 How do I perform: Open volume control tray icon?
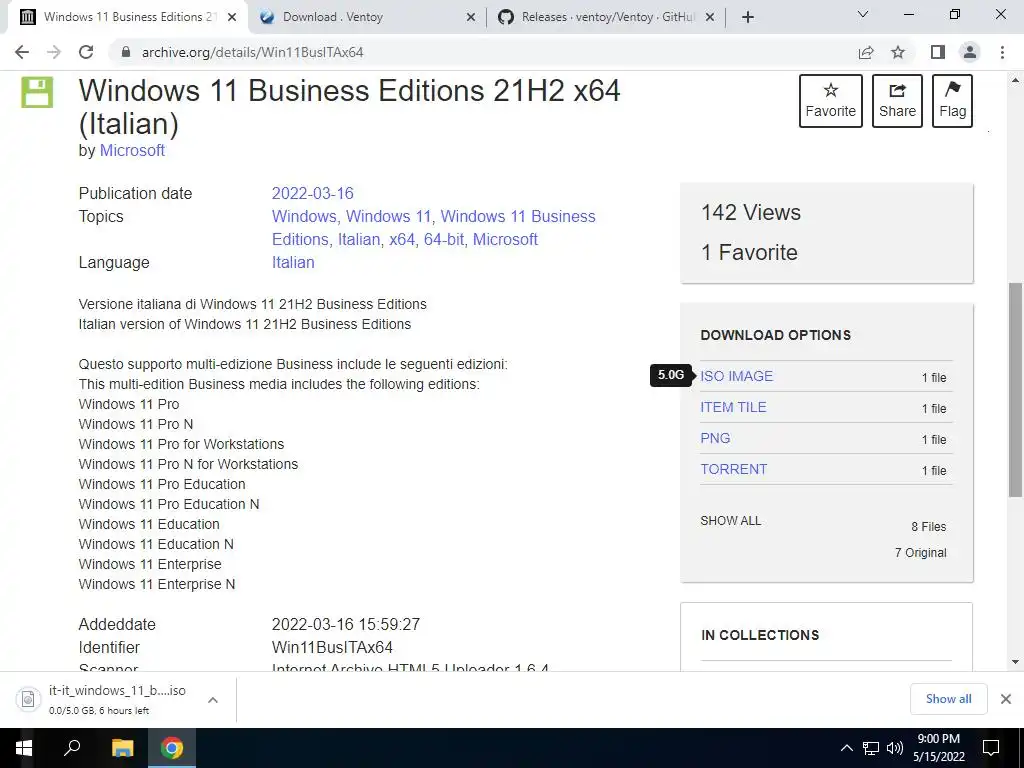click(895, 748)
